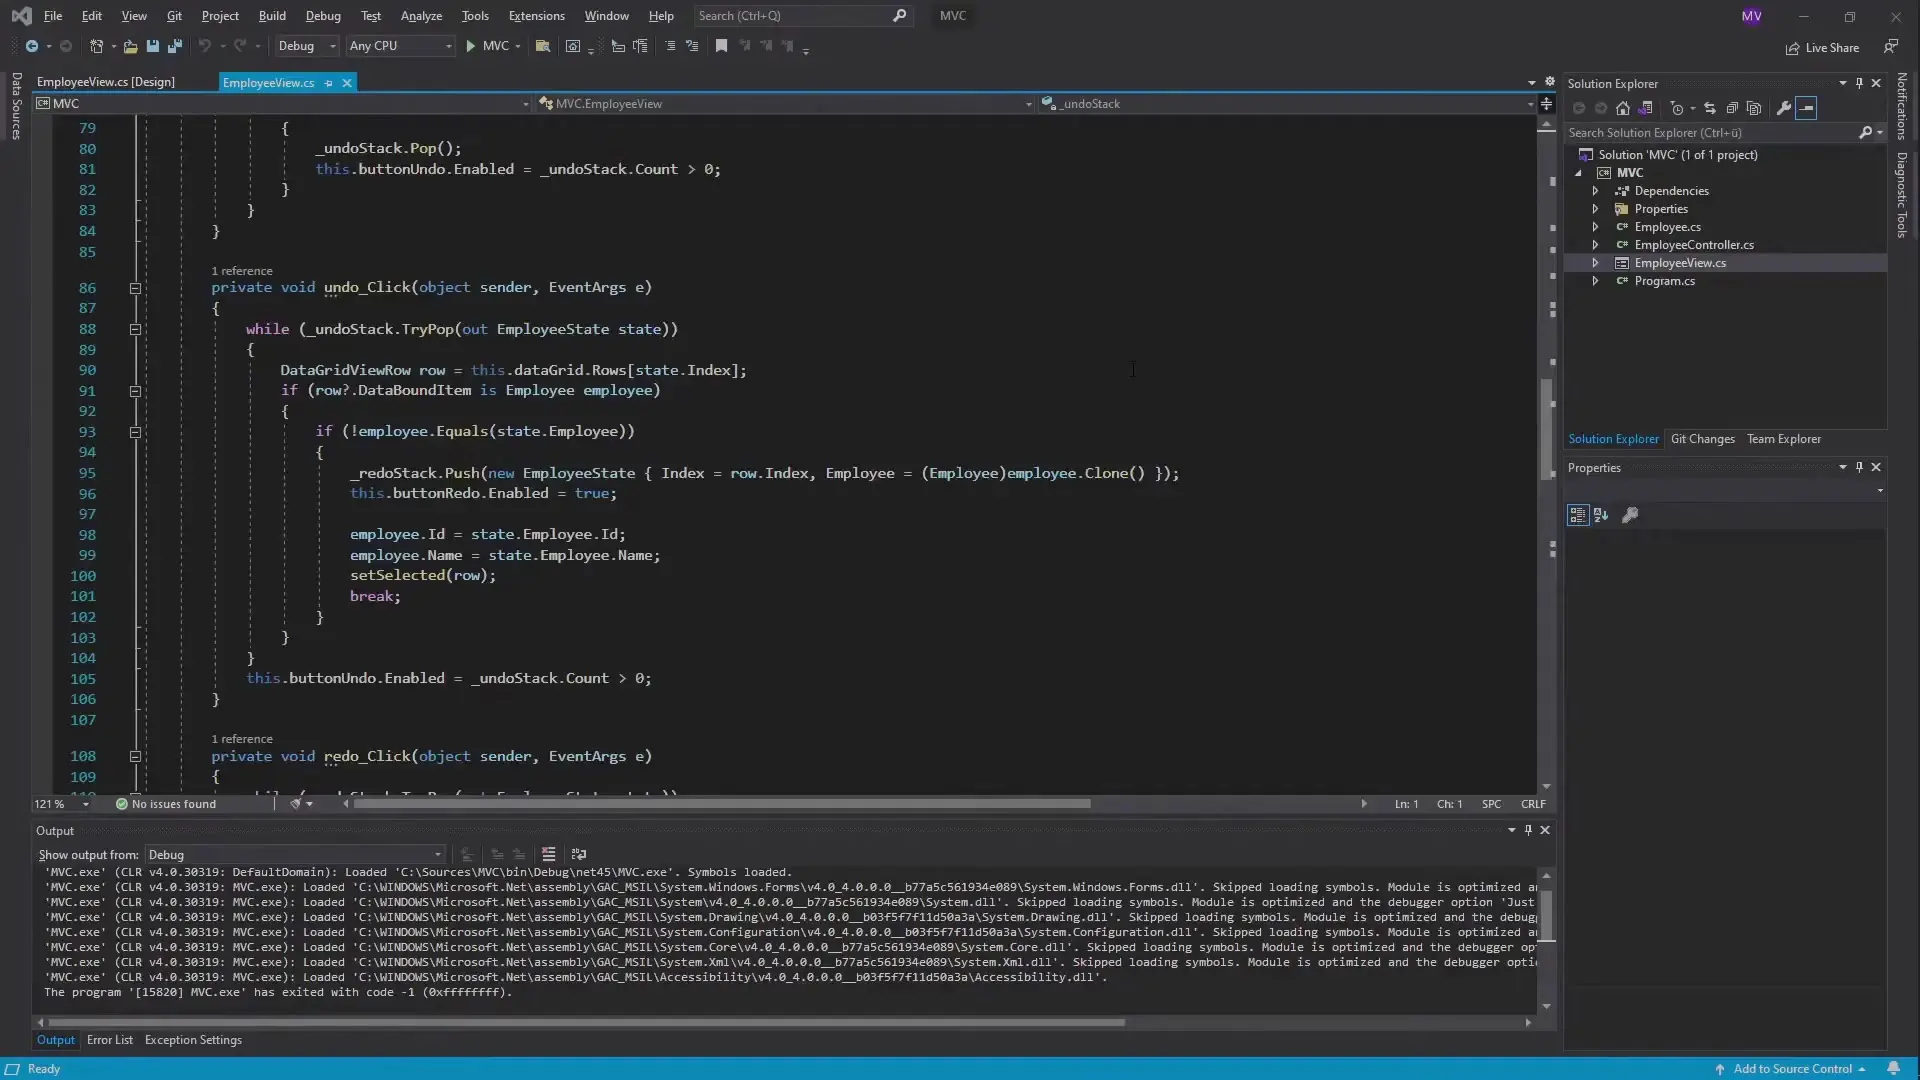Open the Data Sources side tab

click(x=16, y=106)
